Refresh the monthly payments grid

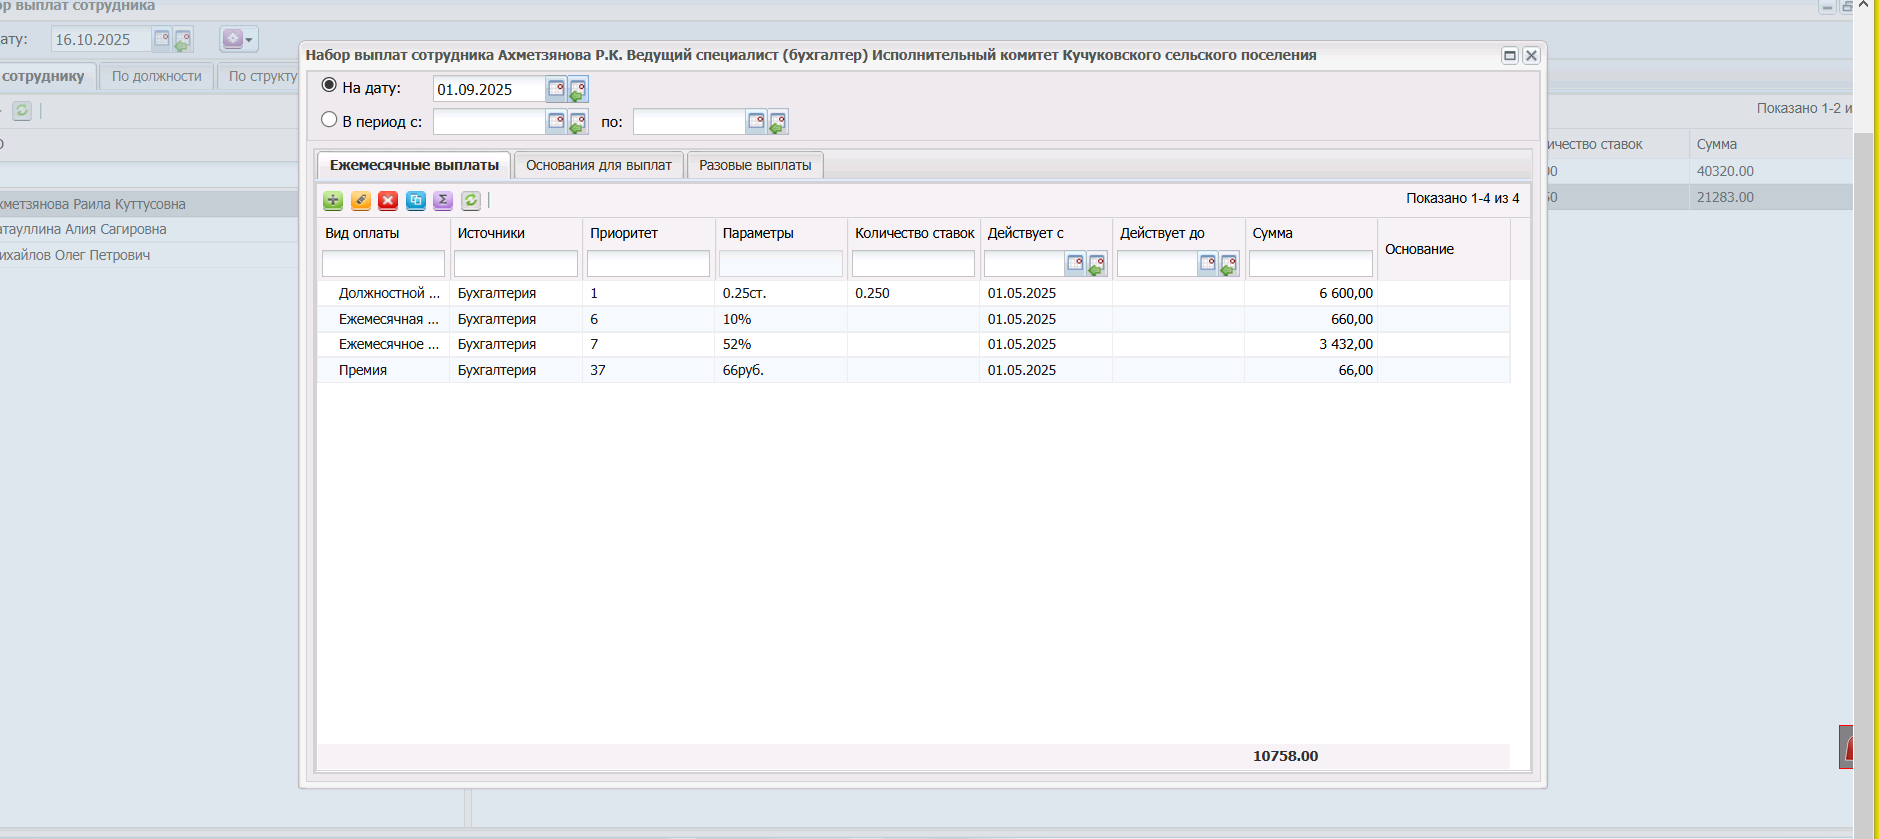[471, 201]
